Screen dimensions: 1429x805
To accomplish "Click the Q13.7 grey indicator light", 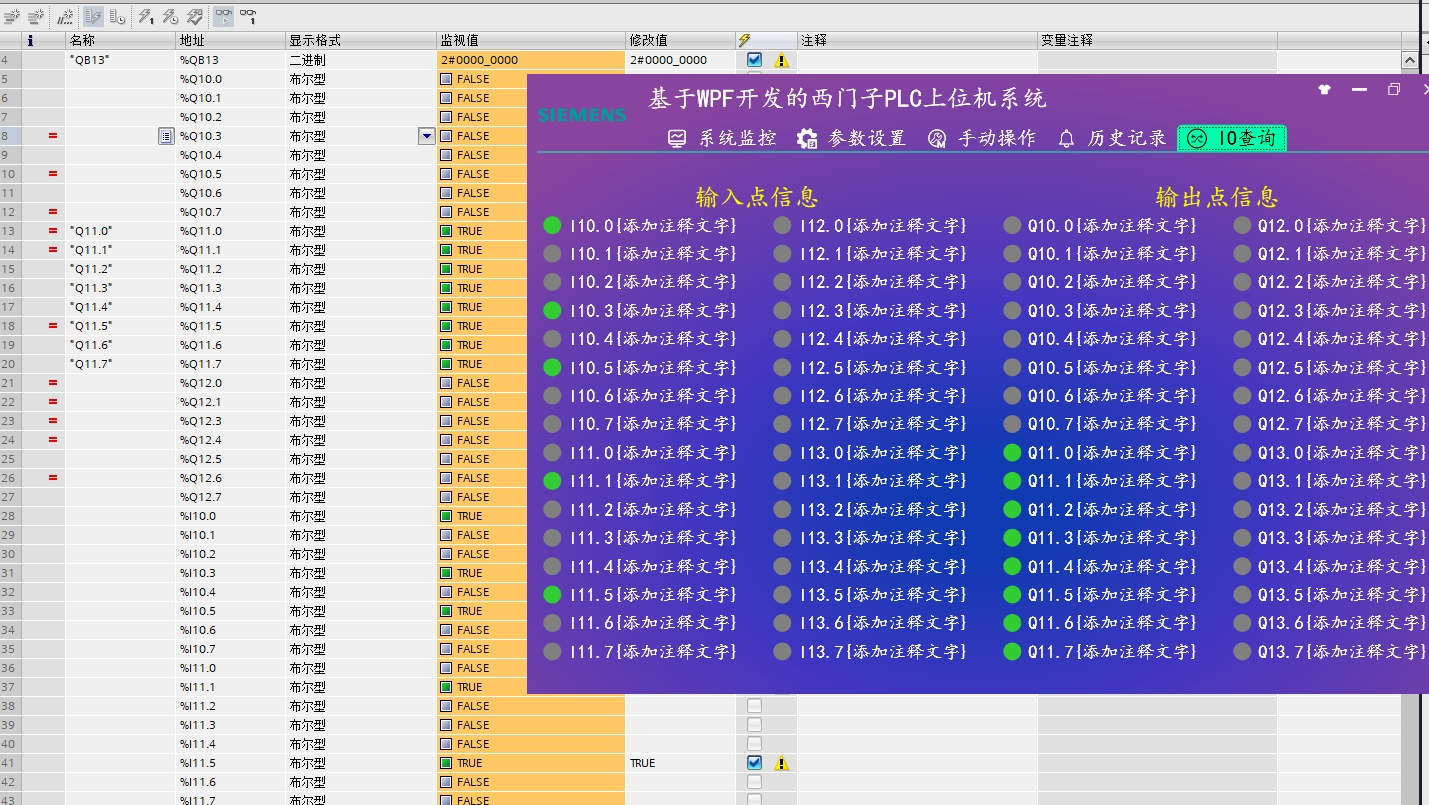I will 1242,652.
